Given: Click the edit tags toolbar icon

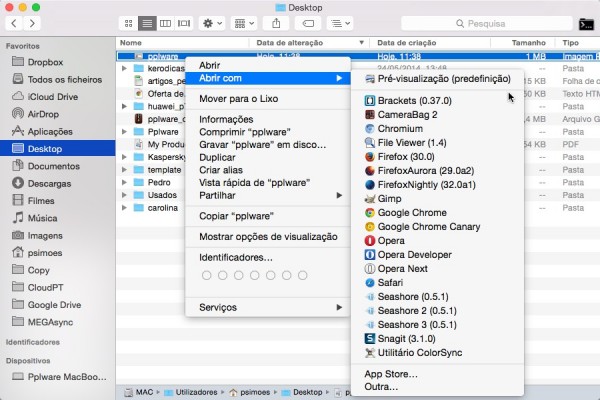Looking at the screenshot, I should [x=308, y=24].
